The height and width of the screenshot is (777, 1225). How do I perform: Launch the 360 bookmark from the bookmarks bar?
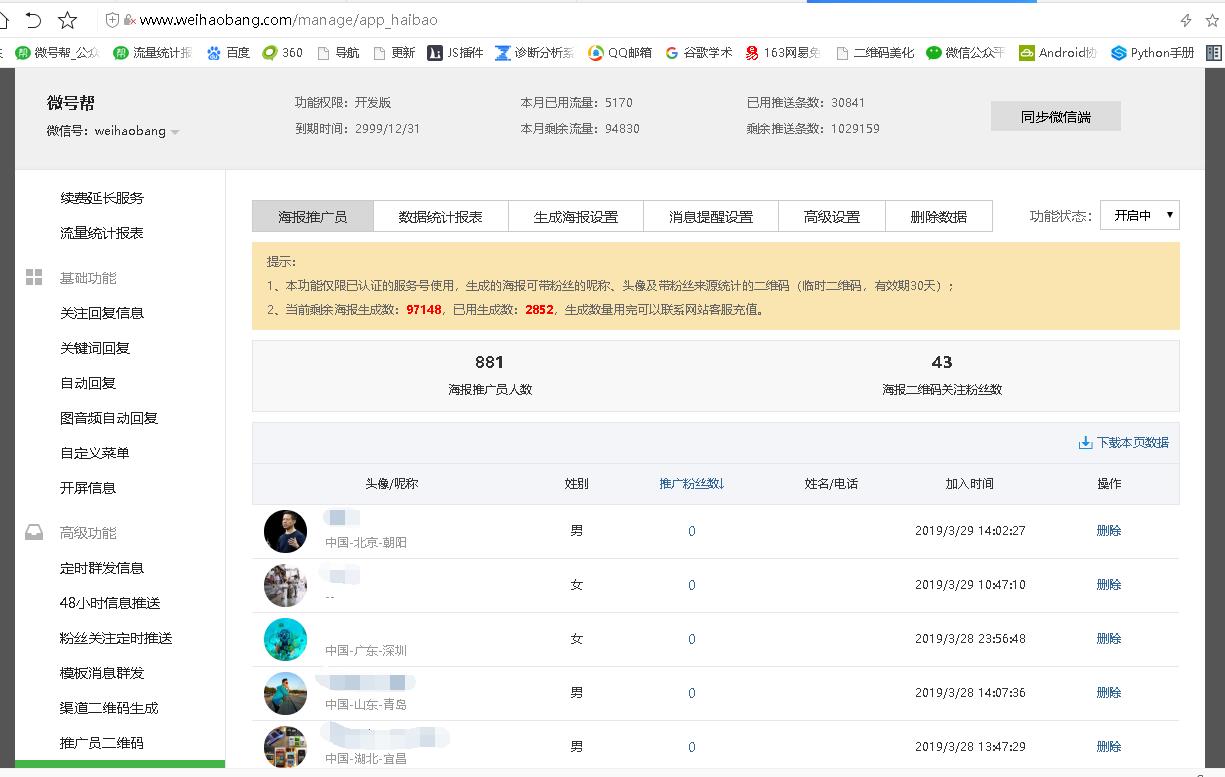pyautogui.click(x=282, y=53)
